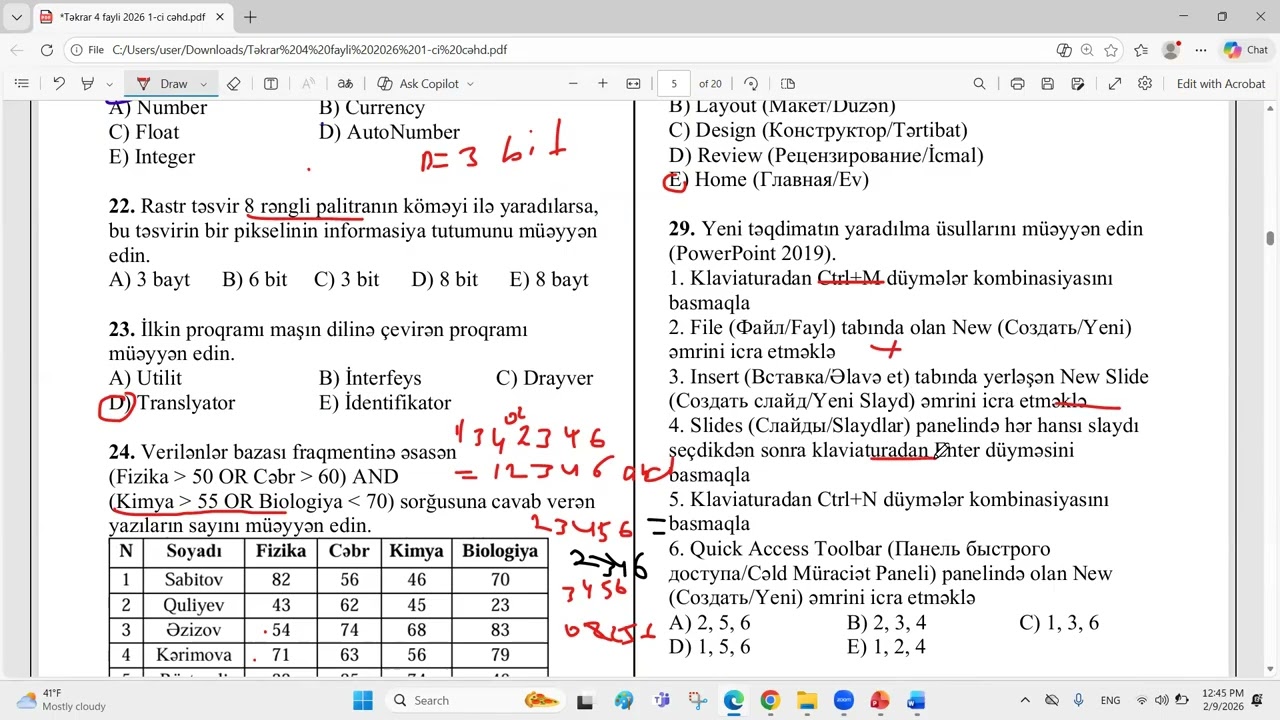Print the PDF document

[1018, 84]
